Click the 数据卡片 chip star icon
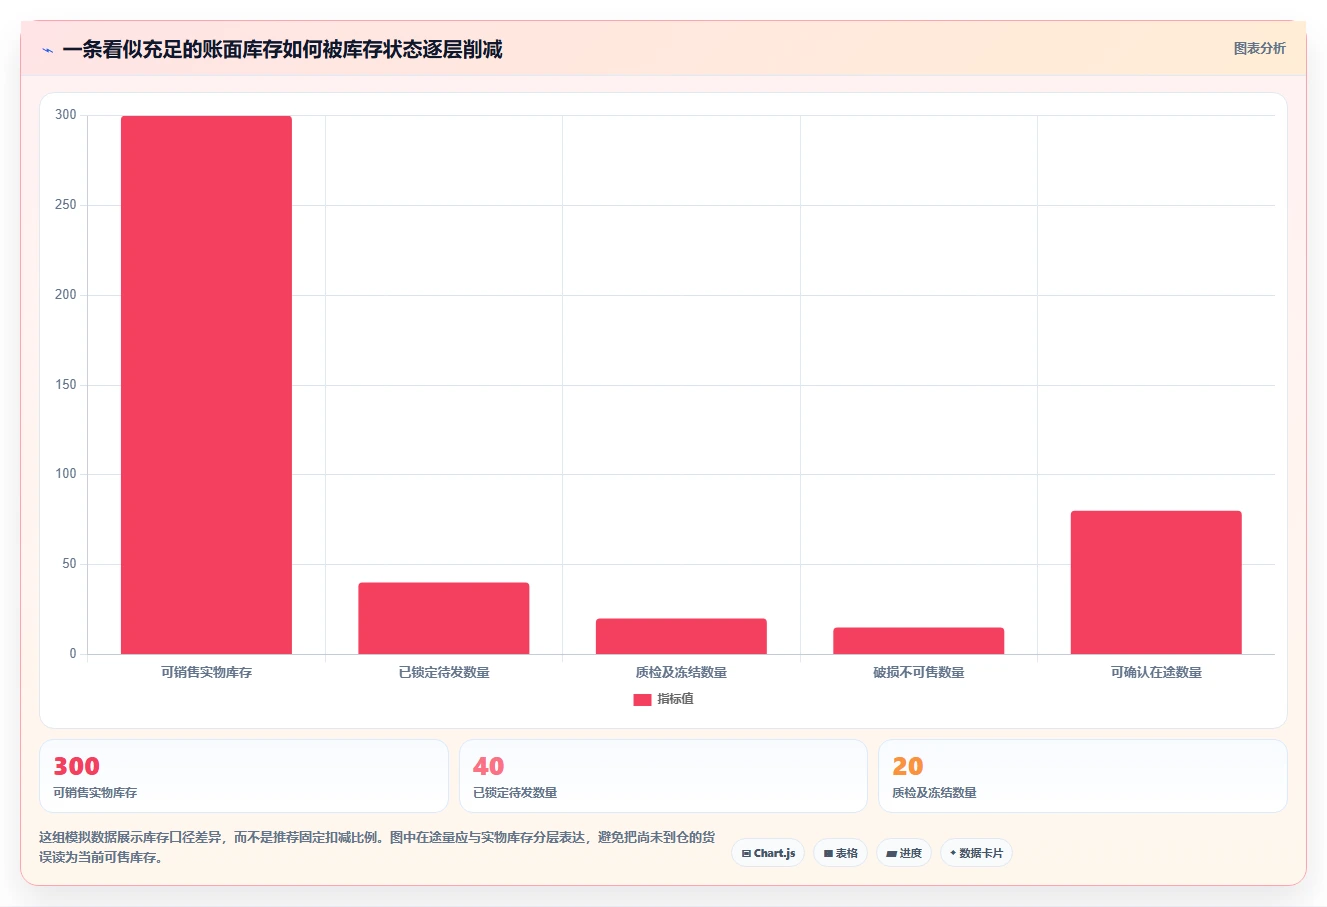Viewport: 1327px width, 907px height. [x=953, y=853]
